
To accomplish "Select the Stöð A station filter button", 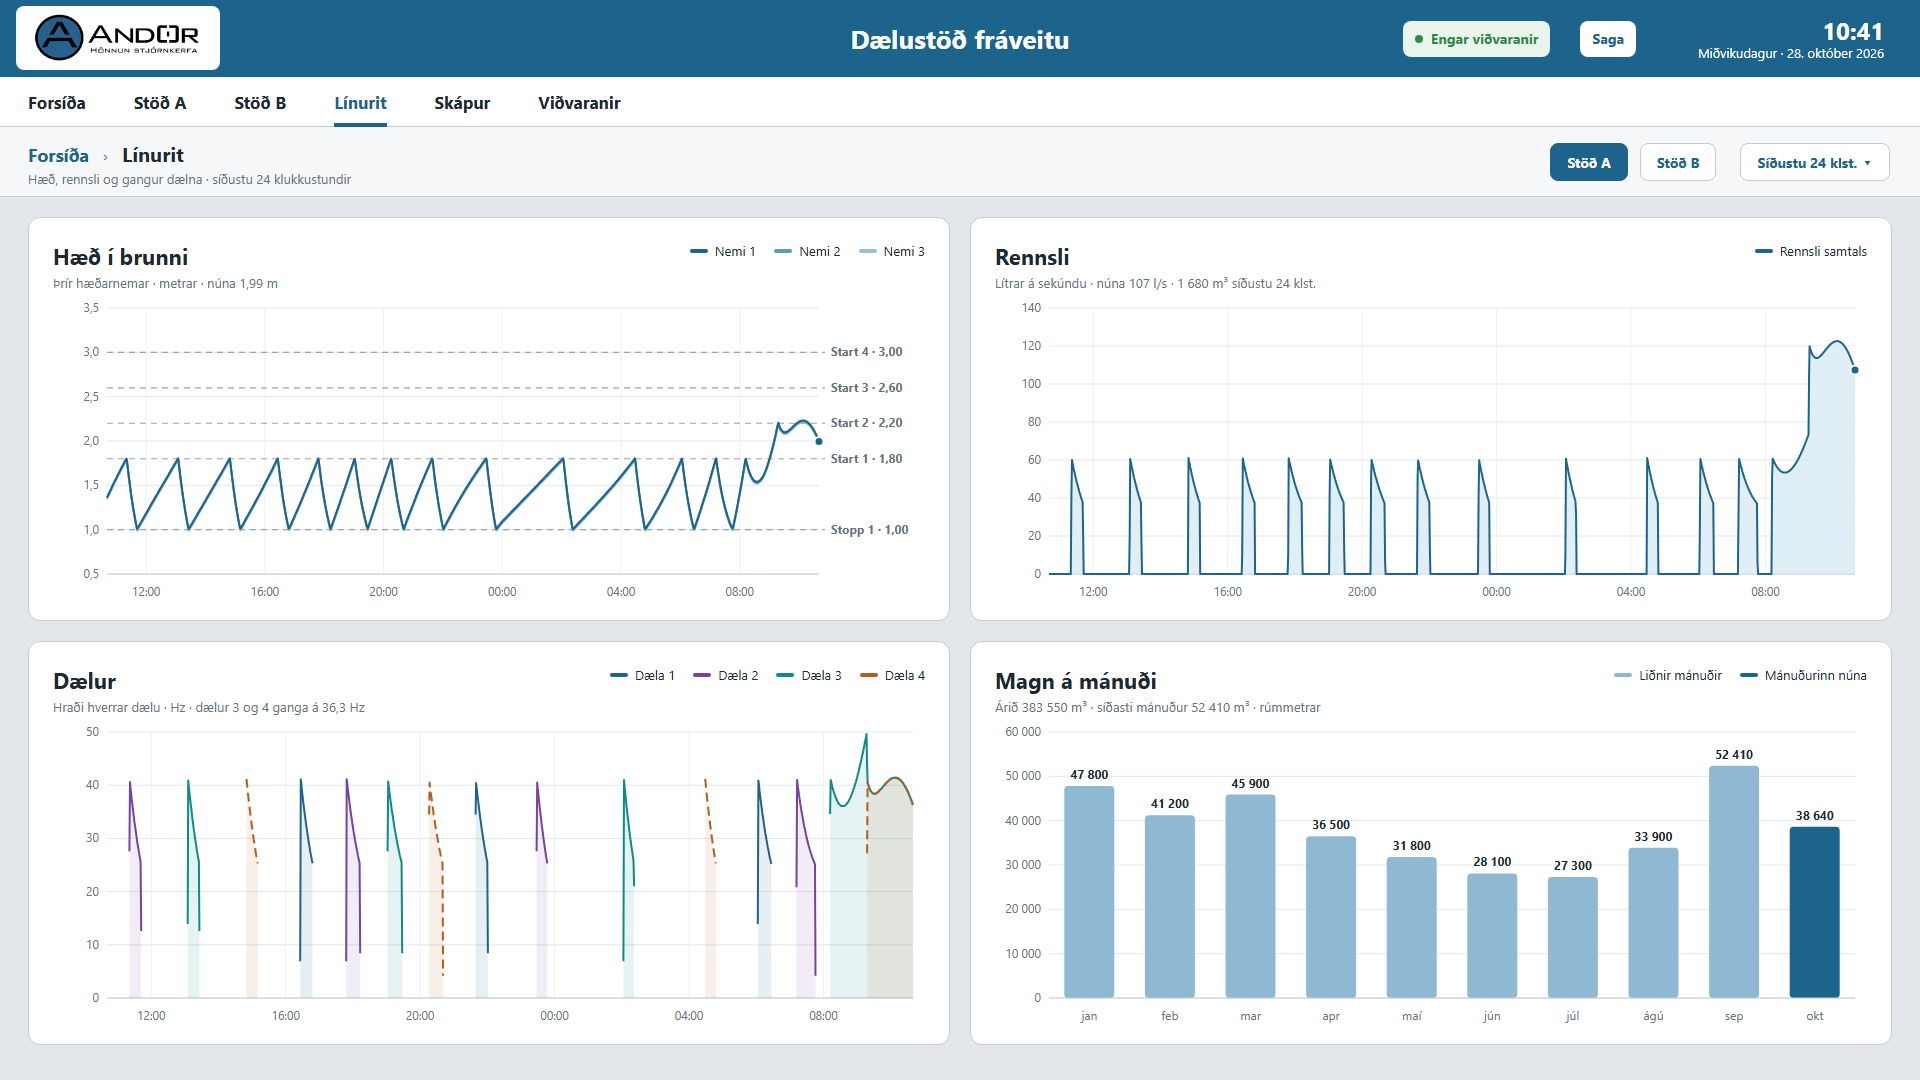I will click(x=1589, y=162).
